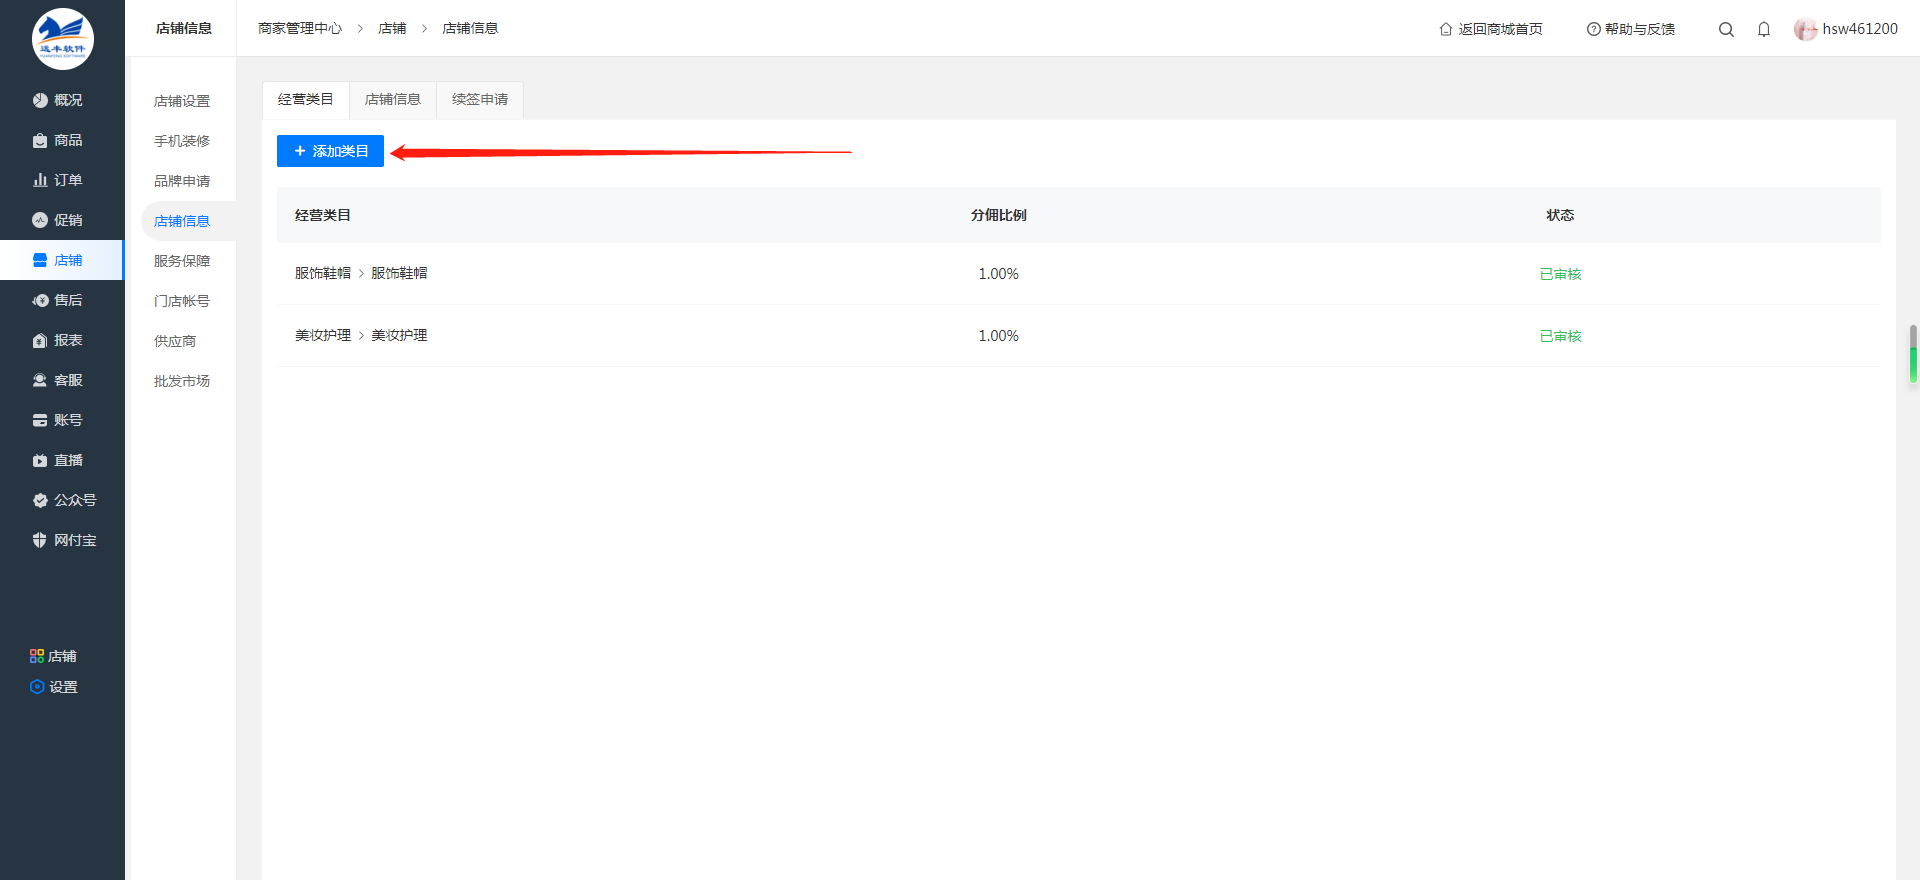Open 售后 after-sales sidebar item
Viewport: 1920px width, 880px height.
pyautogui.click(x=58, y=300)
